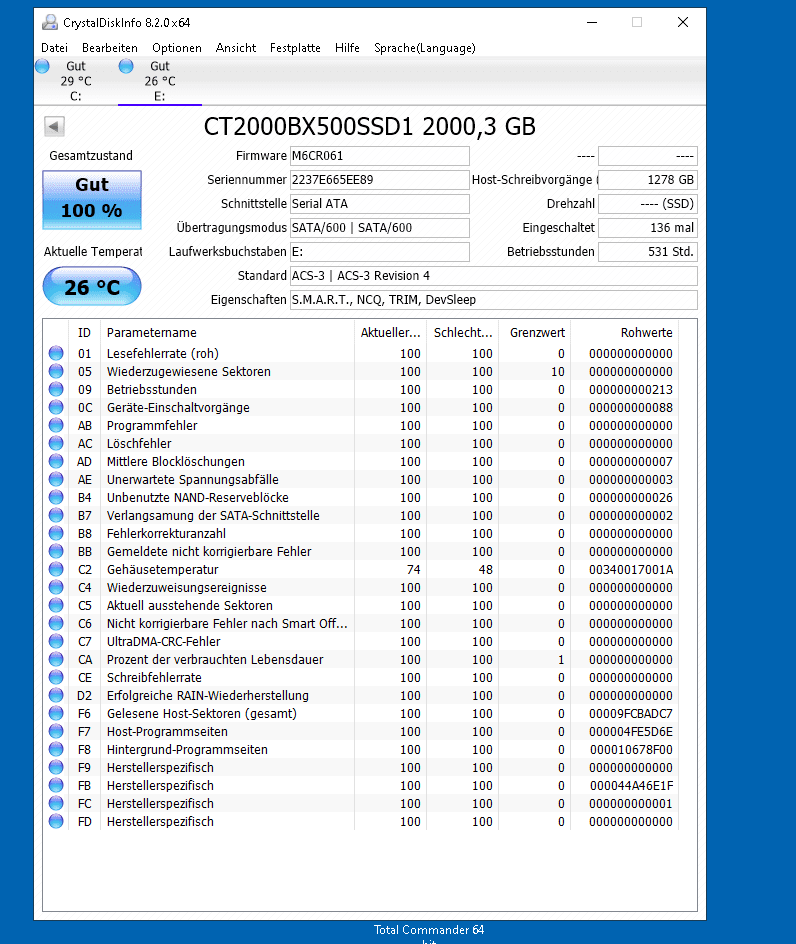Click status orb for Gehäusetemperatur
The image size is (796, 944).
[x=56, y=570]
